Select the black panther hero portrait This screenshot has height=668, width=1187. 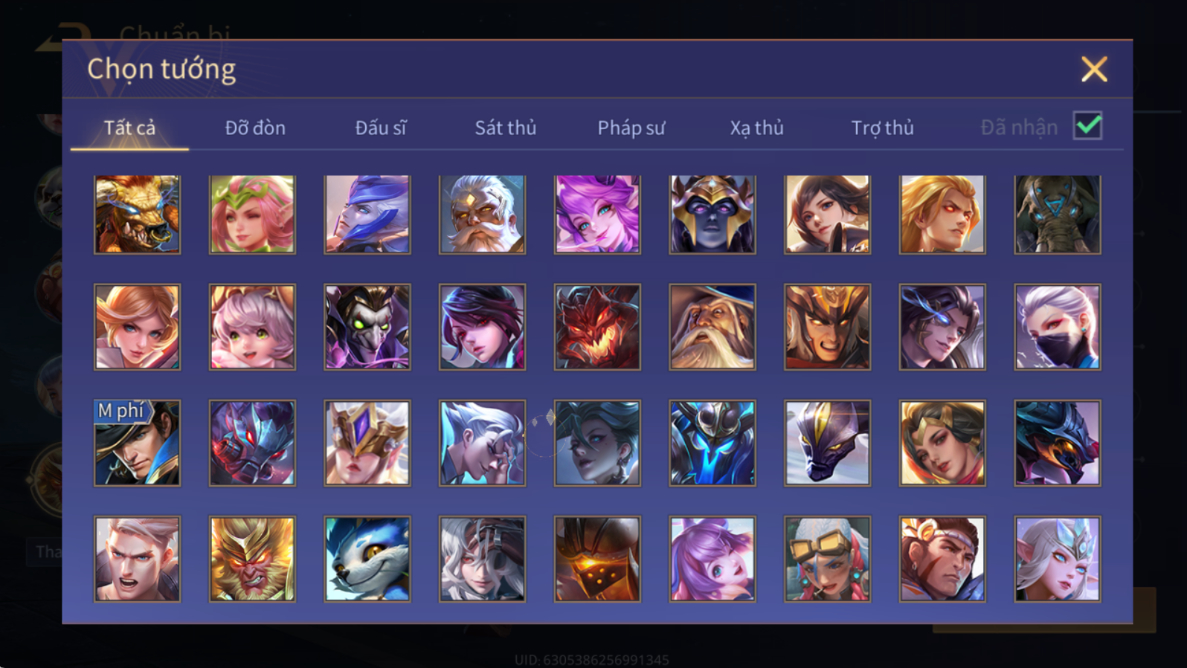coord(827,443)
